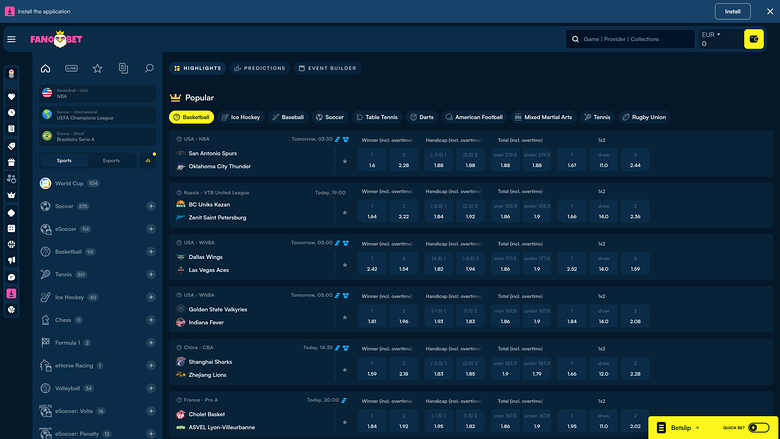Click the clock icon in left rail

coord(11,113)
